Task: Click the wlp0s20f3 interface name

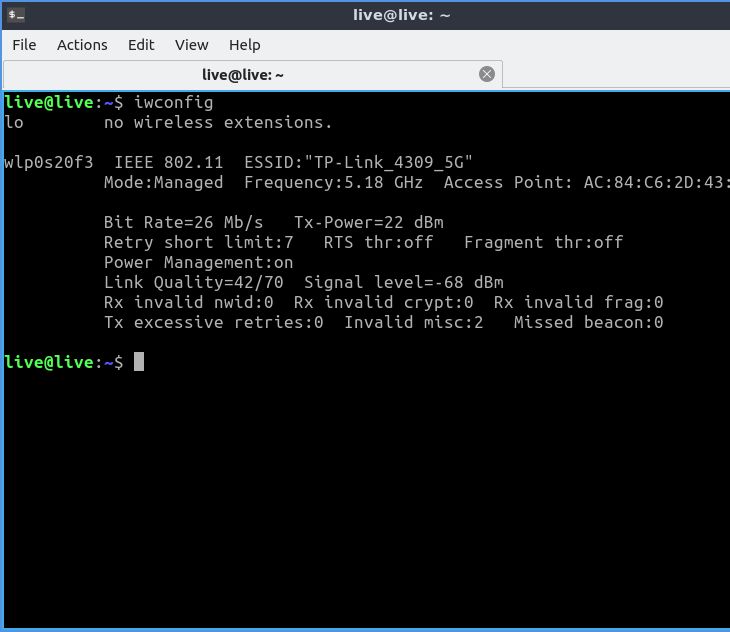Action: click(x=49, y=162)
